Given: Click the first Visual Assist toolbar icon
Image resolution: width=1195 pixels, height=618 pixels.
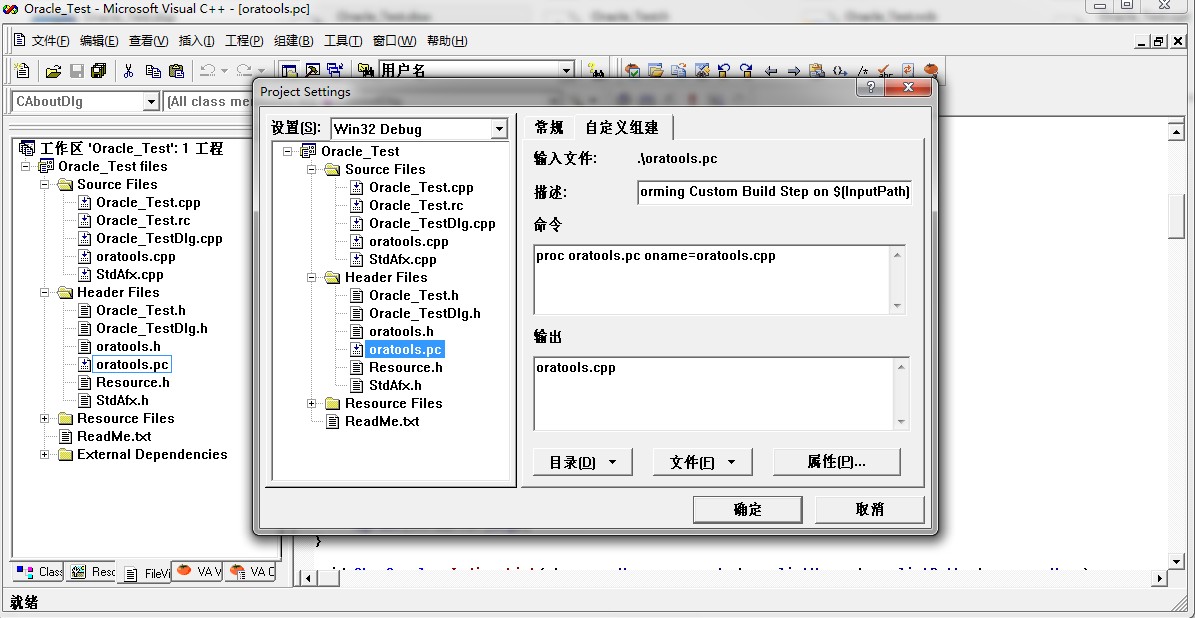Looking at the screenshot, I should [633, 71].
